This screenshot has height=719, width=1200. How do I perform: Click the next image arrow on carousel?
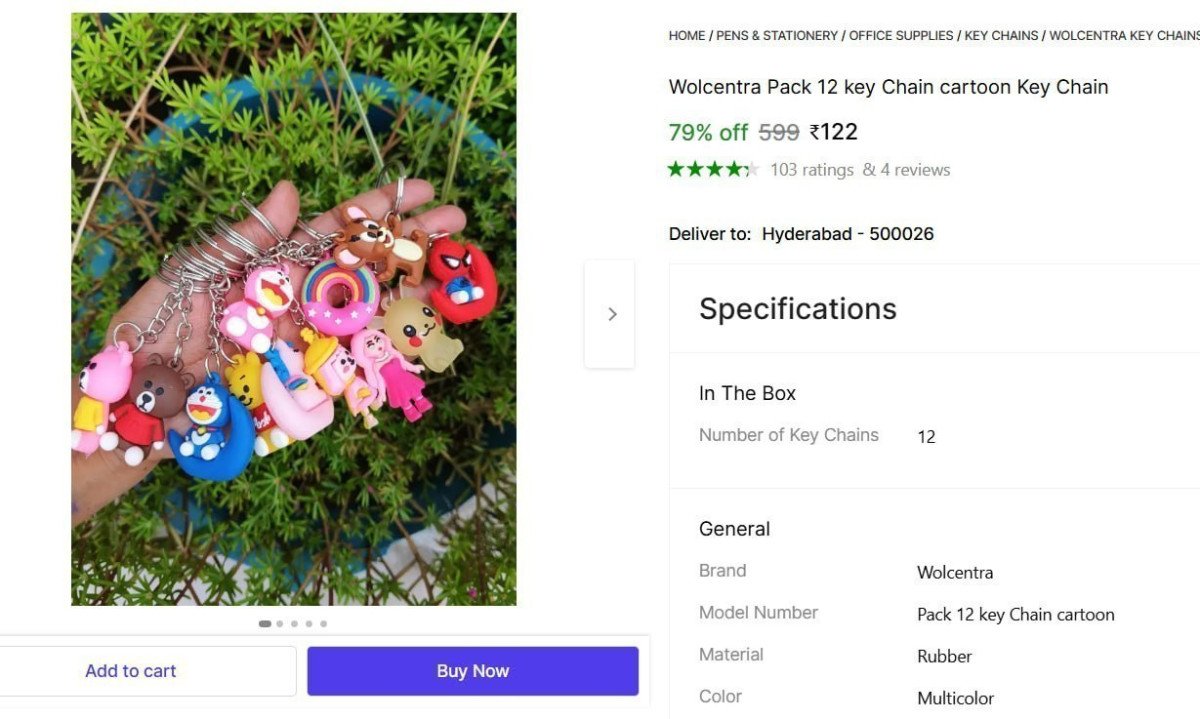pos(611,313)
